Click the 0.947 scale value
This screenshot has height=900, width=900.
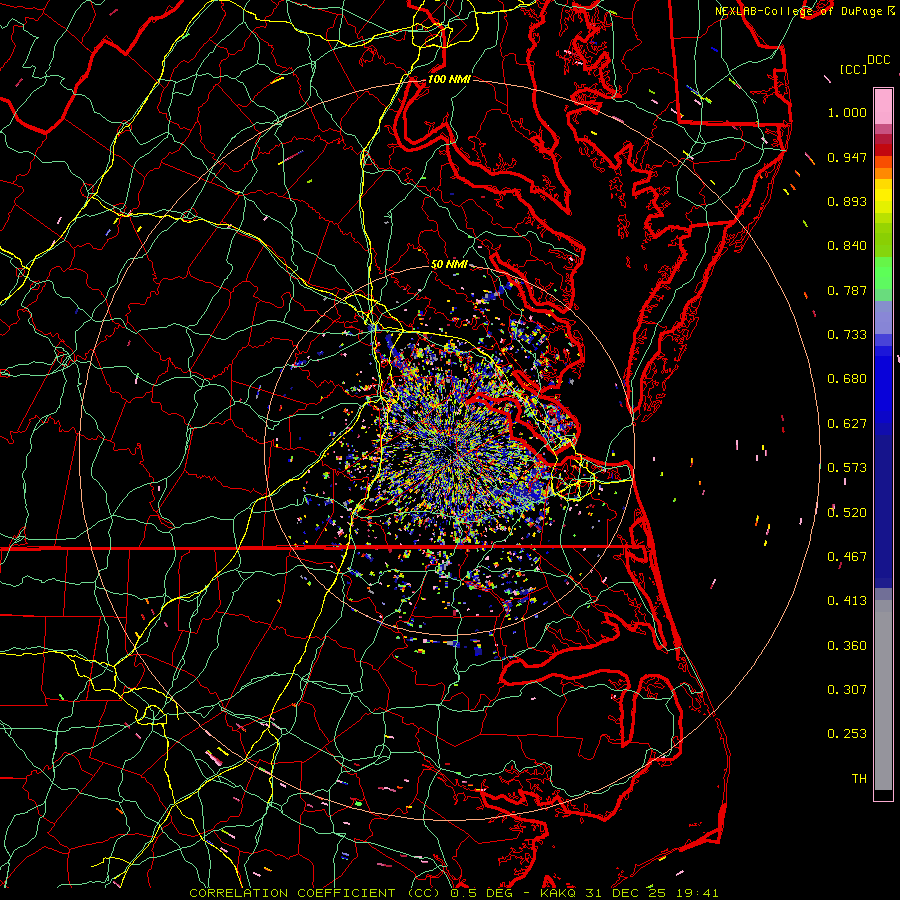tap(847, 157)
